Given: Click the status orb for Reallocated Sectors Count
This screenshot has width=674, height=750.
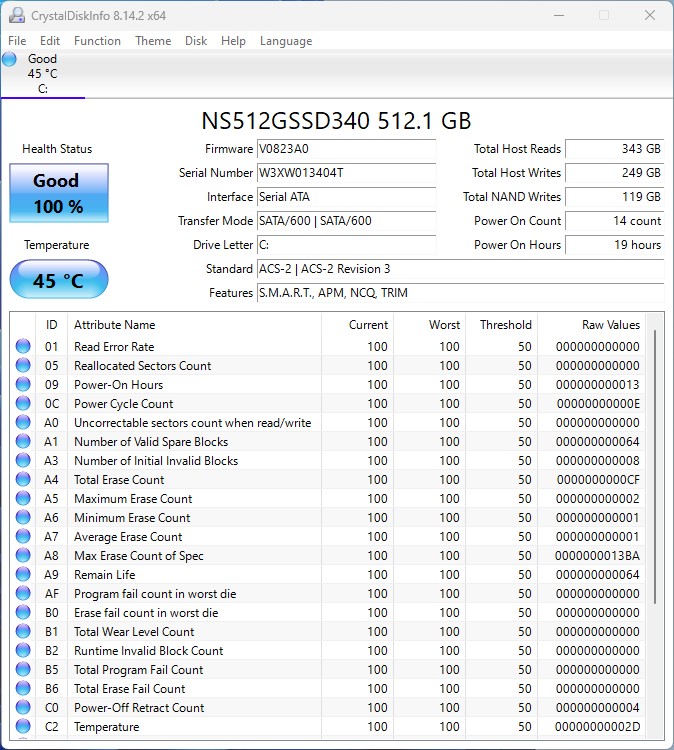Looking at the screenshot, I should pyautogui.click(x=23, y=365).
